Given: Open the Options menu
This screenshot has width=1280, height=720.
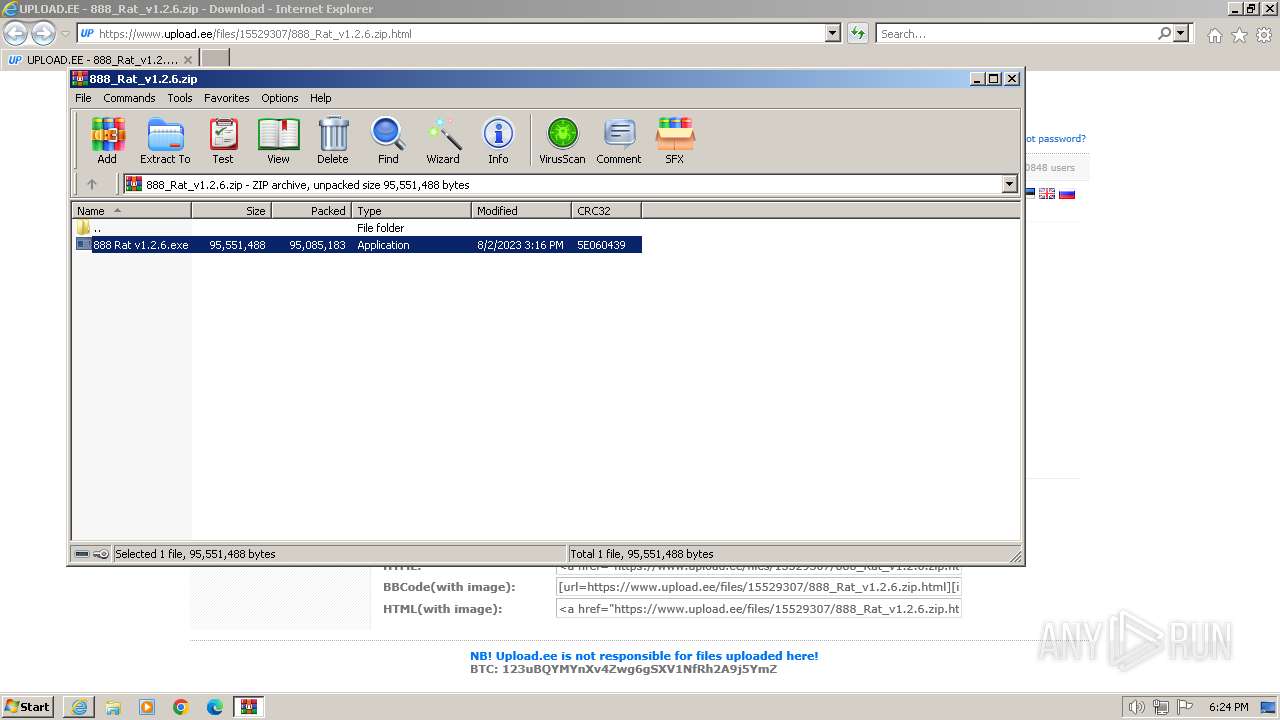Looking at the screenshot, I should [280, 98].
